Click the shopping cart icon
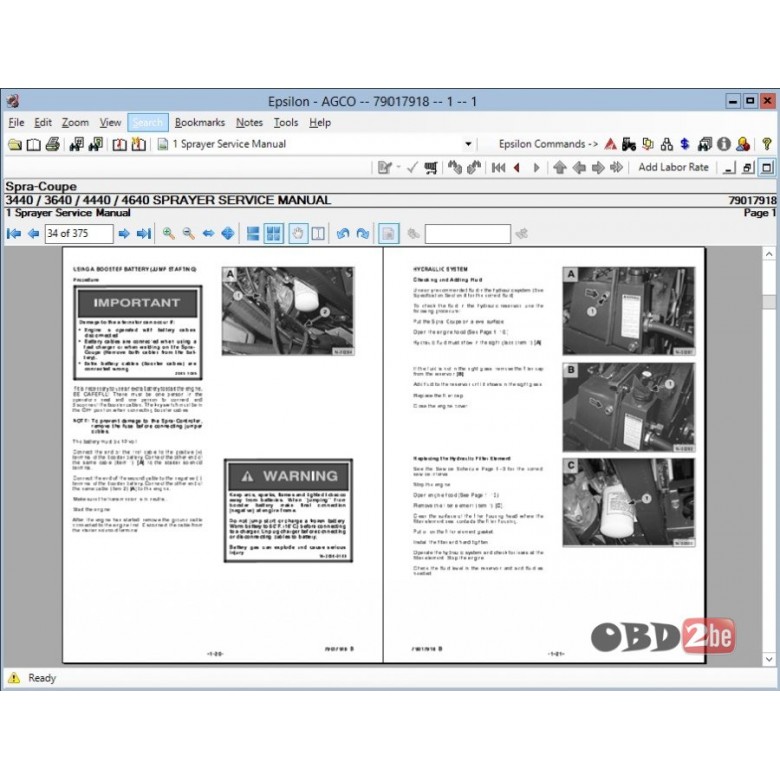 pyautogui.click(x=431, y=168)
